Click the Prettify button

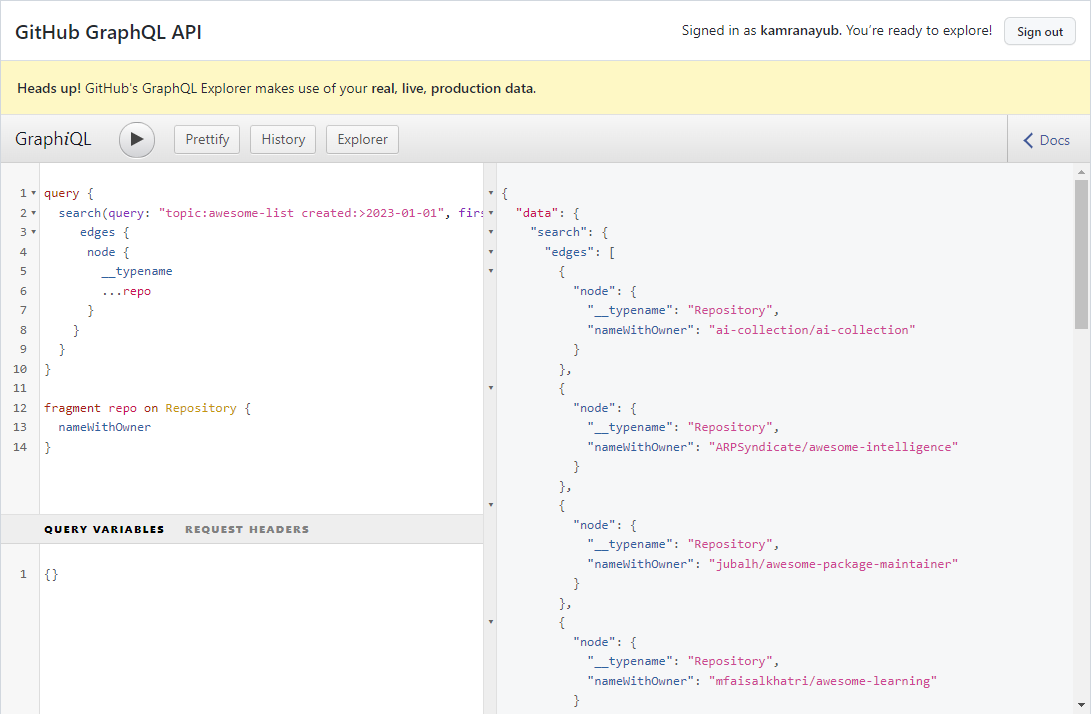(207, 140)
